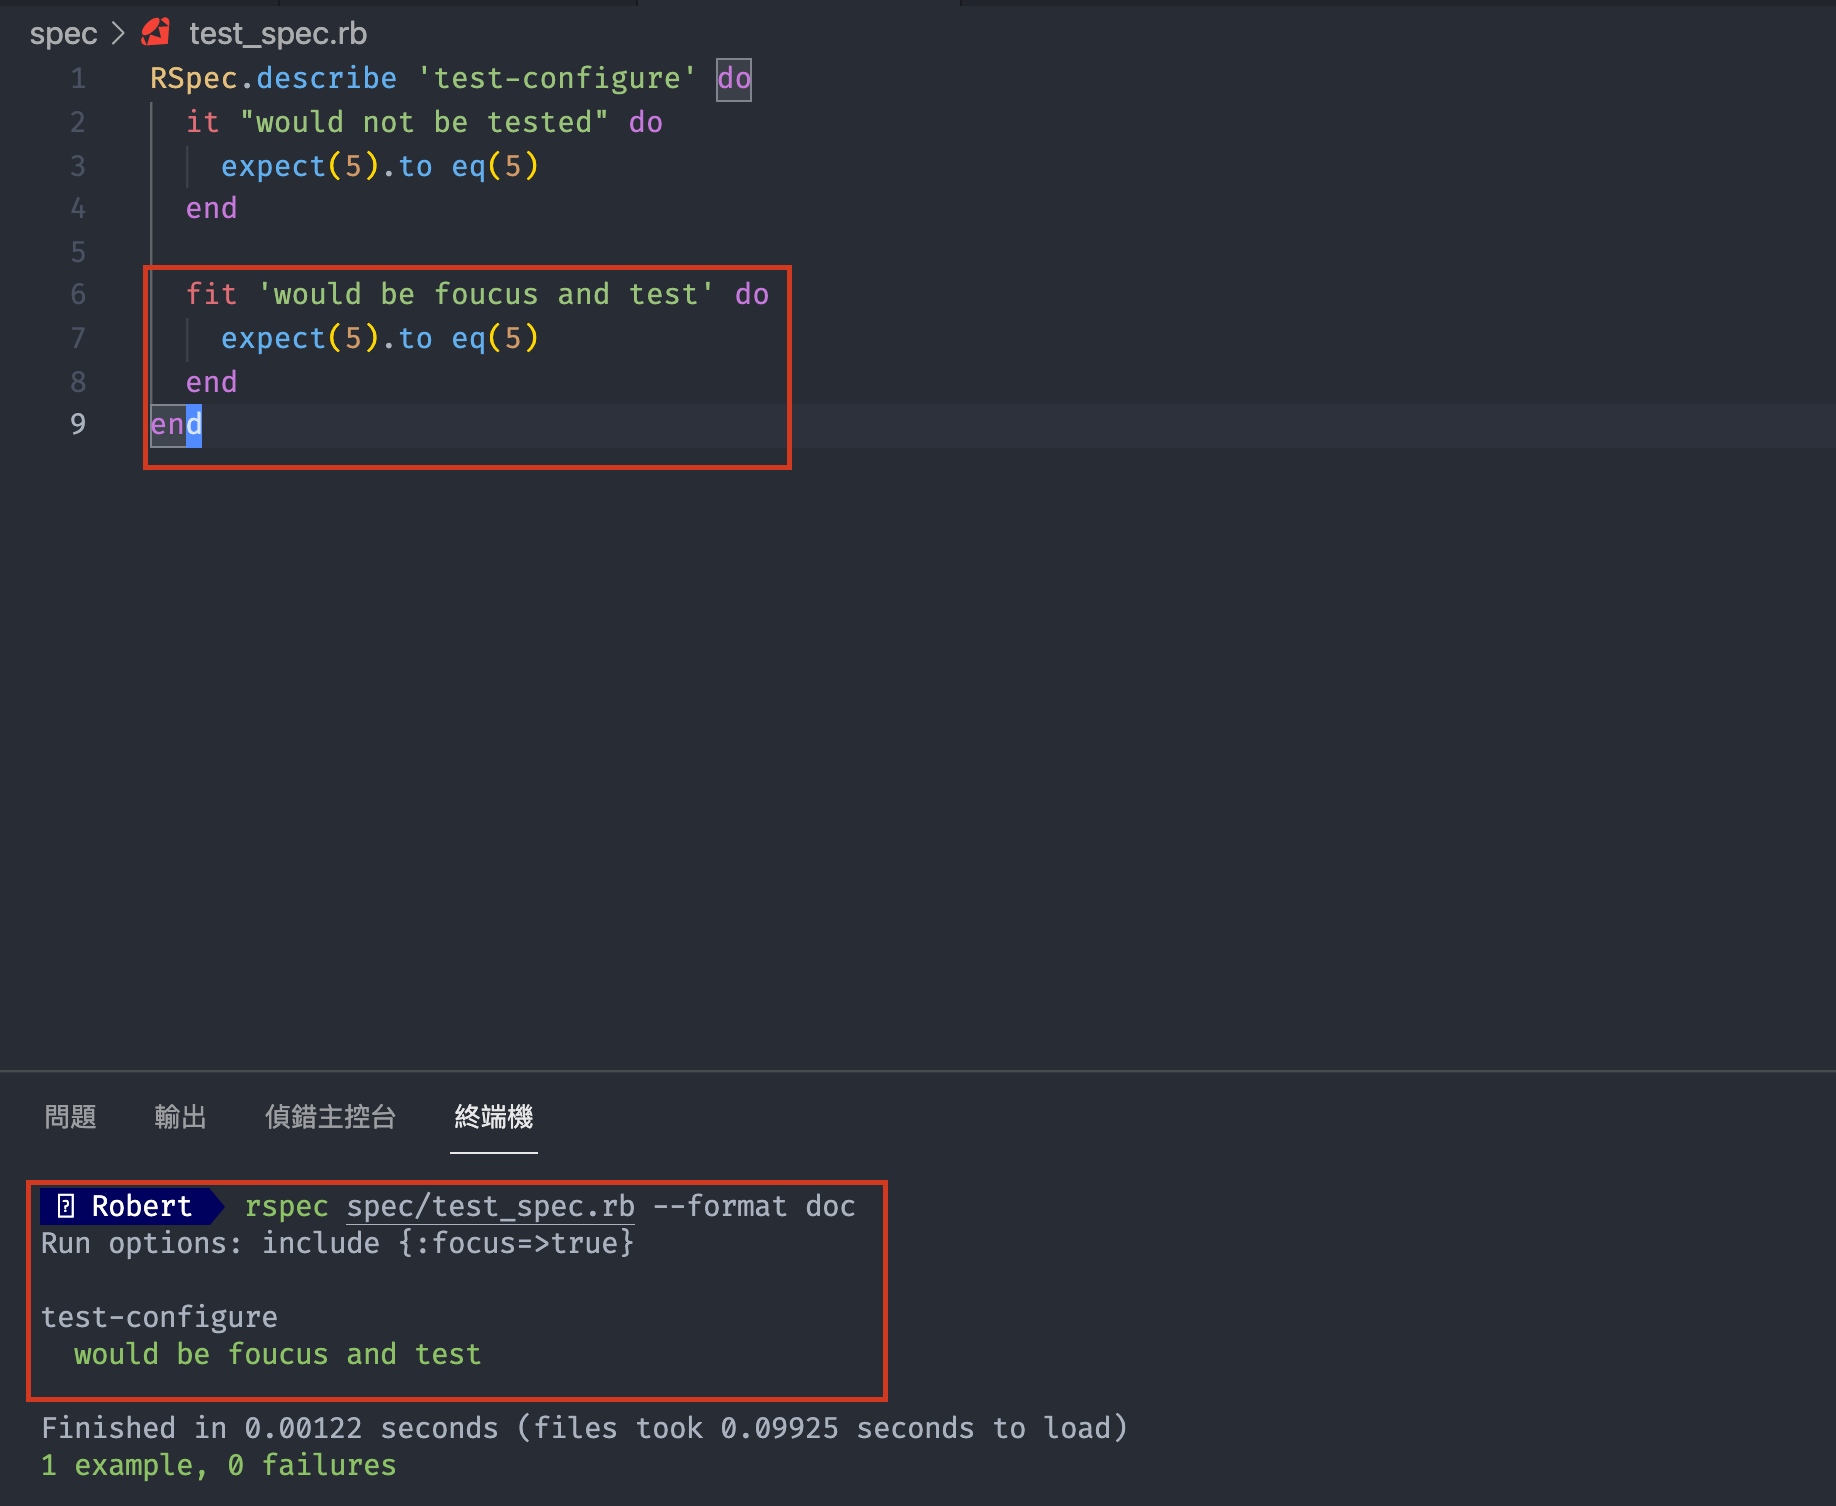Open the spec folder breadcrumb
The image size is (1836, 1506).
click(63, 33)
